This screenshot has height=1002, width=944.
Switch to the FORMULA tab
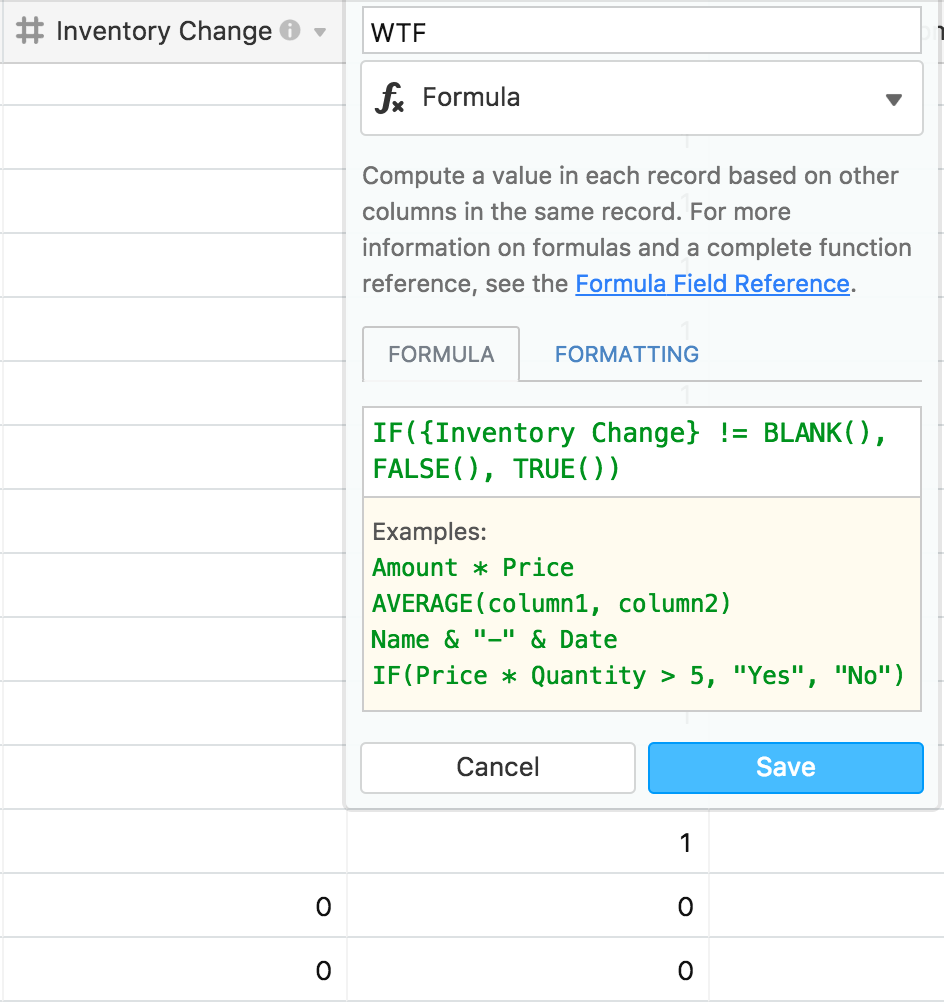tap(441, 354)
